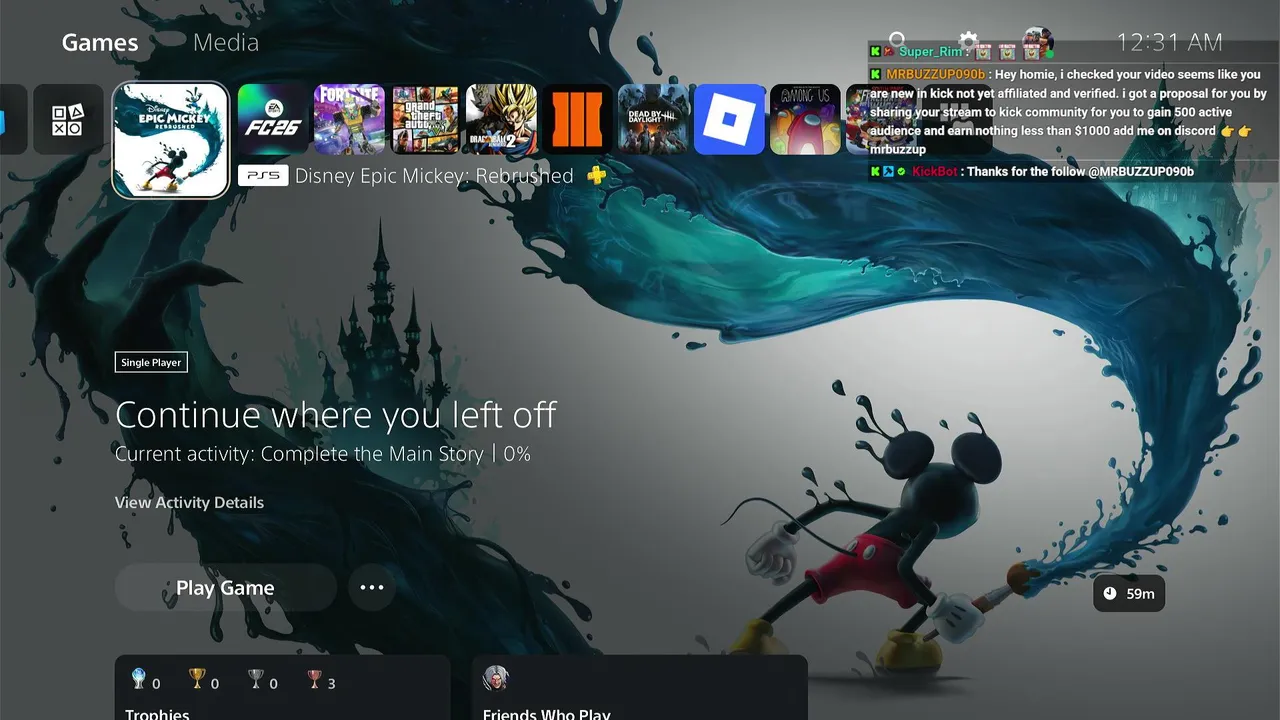Screen dimensions: 1280x720
Task: Click the Super_Rim username in chat
Action: click(x=930, y=51)
